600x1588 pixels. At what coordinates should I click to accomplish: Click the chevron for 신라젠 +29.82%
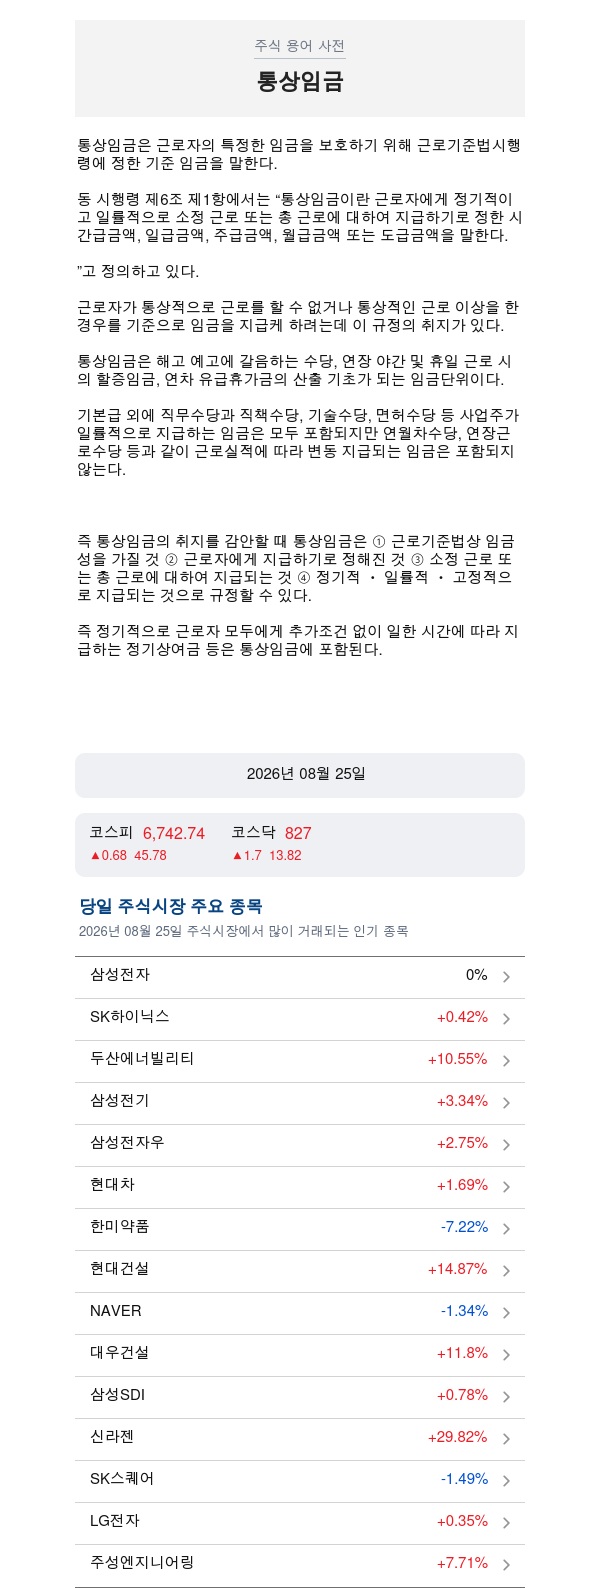coord(507,1439)
